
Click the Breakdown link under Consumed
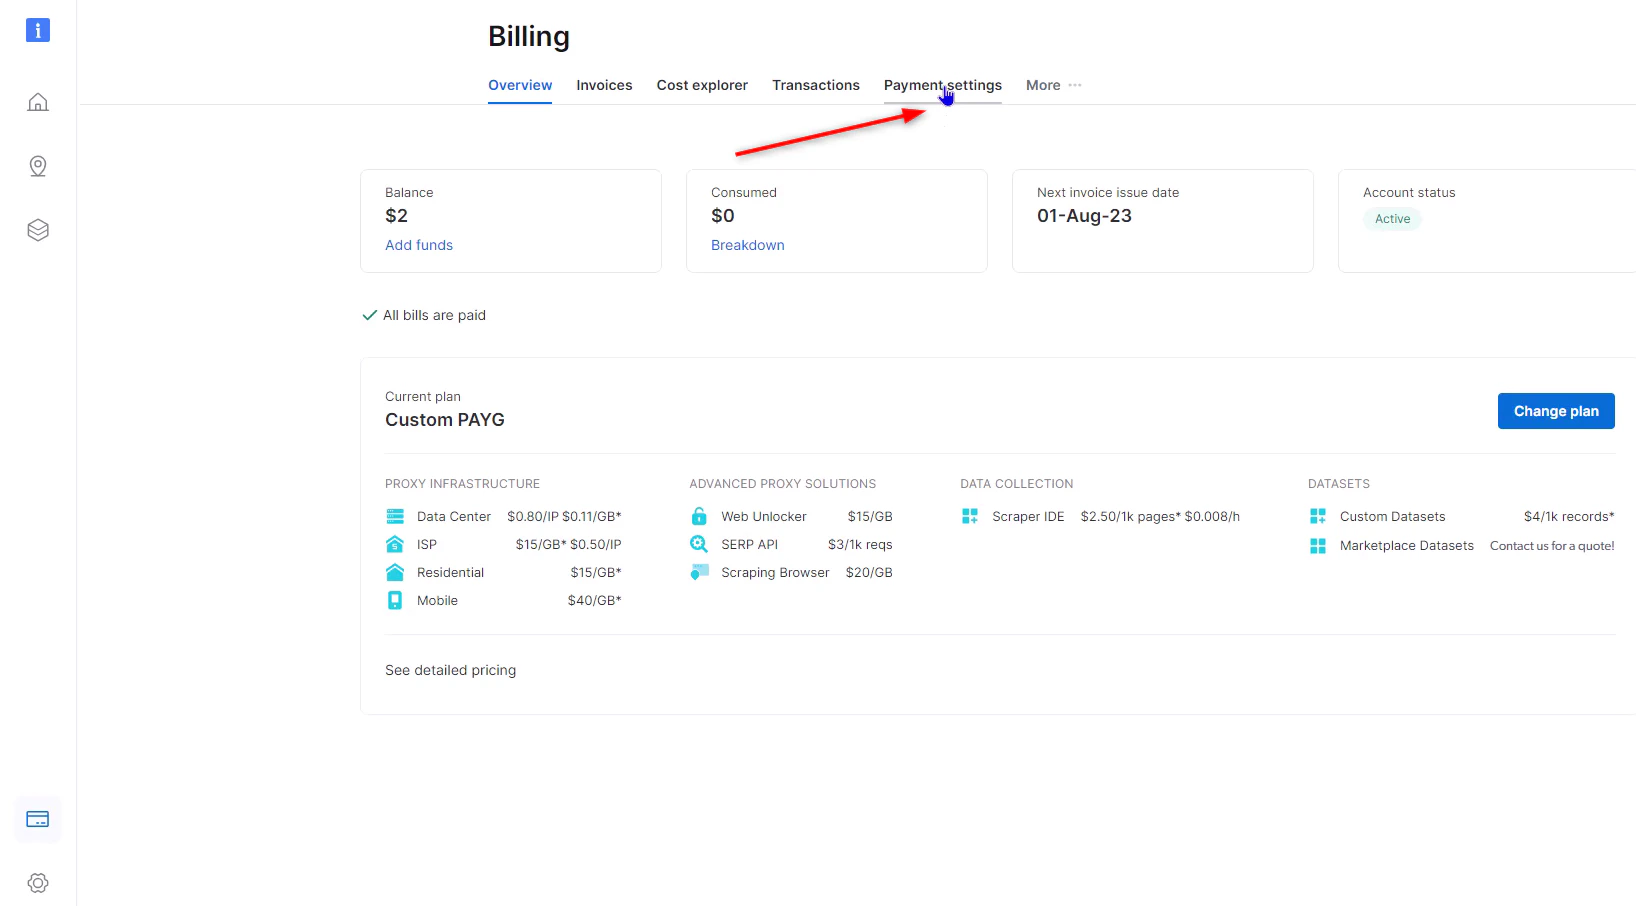pos(747,245)
